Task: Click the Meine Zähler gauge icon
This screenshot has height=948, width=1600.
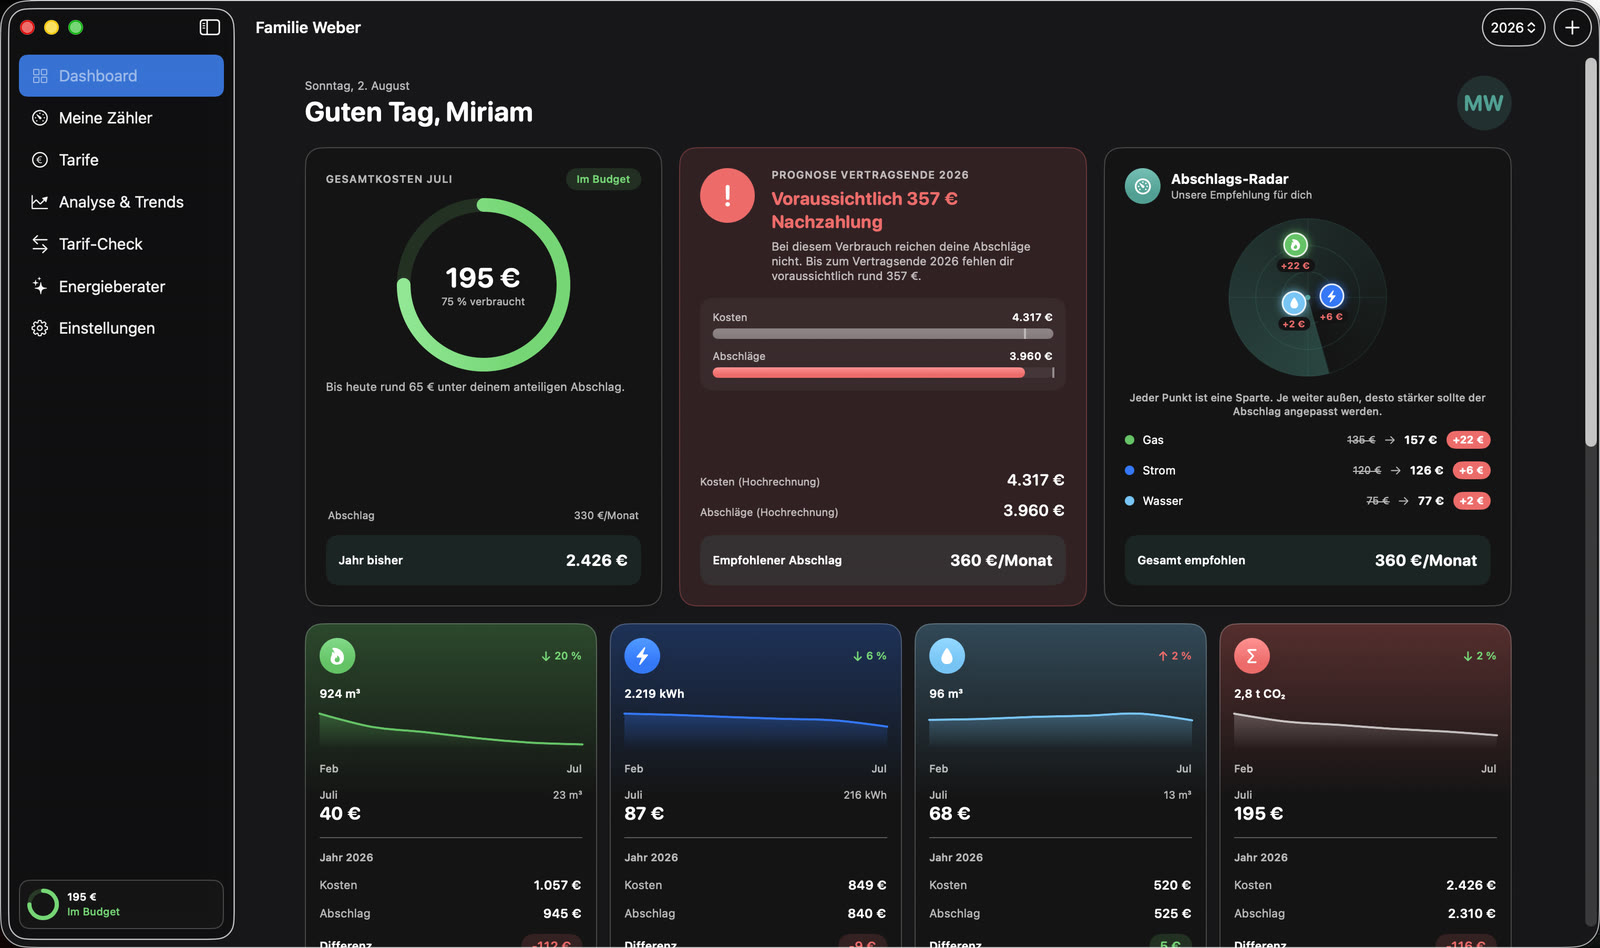Action: click(x=40, y=118)
